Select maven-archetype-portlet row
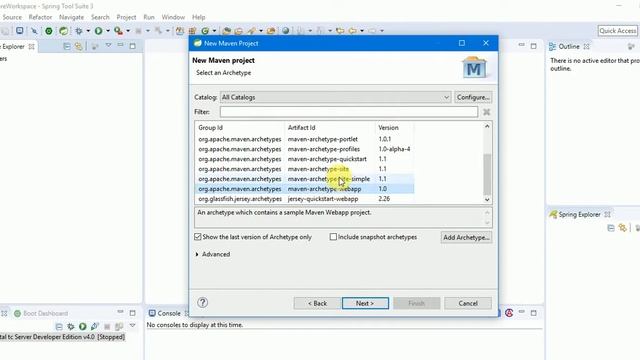 (x=304, y=139)
